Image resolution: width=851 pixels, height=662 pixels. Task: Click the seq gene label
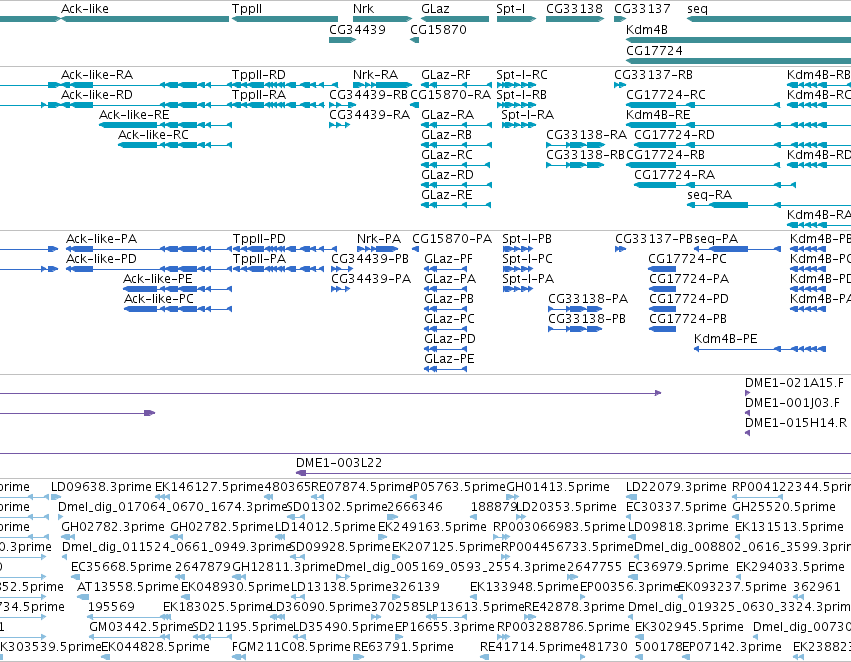click(697, 9)
